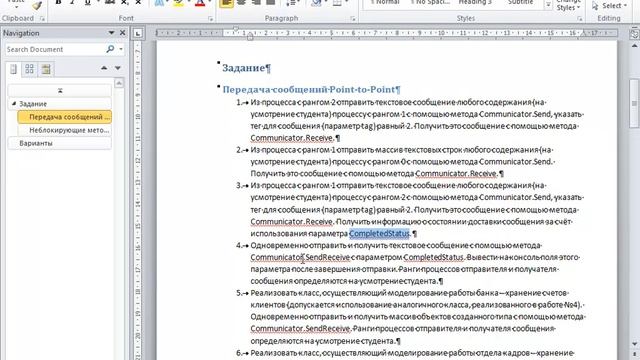Viewport: 640px width, 360px height.
Task: Open Styles pane launcher
Action: (580, 18)
